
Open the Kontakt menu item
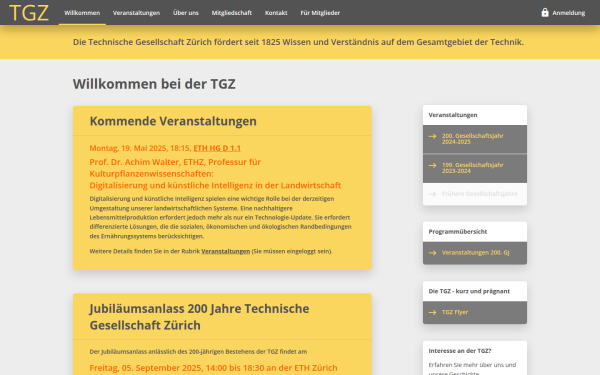coord(276,13)
